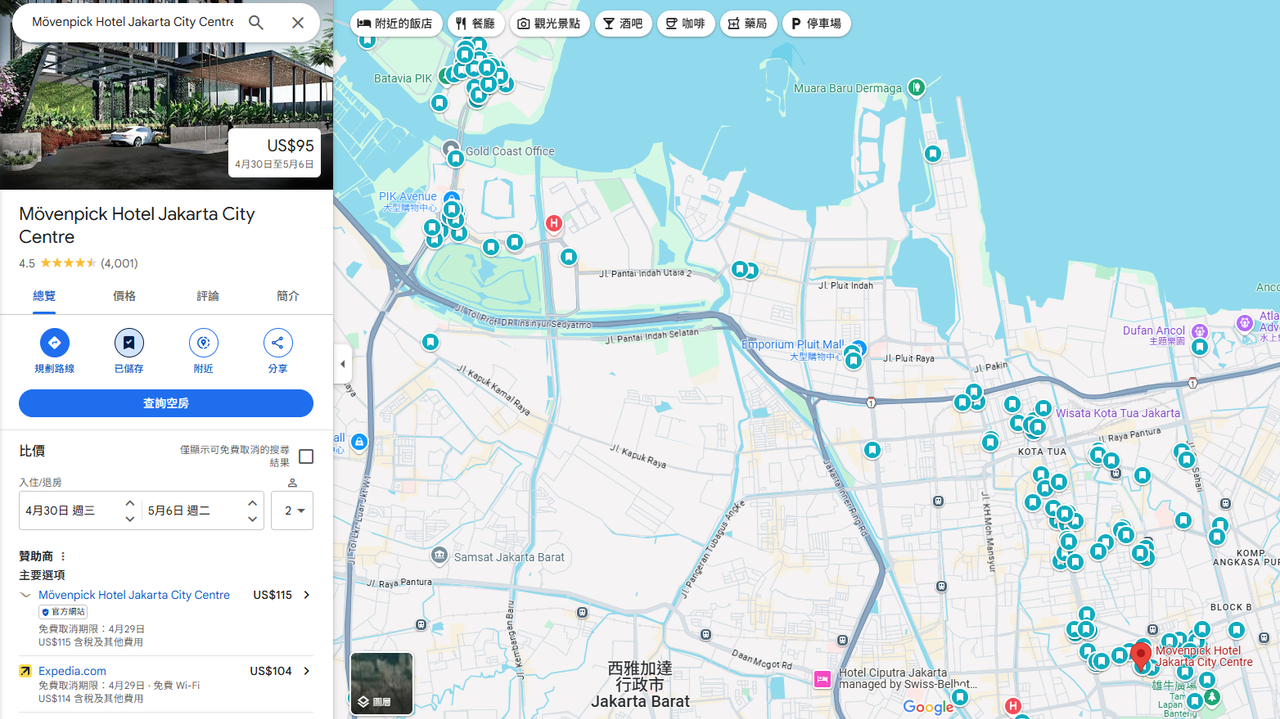Click the Gold Coast Office marker
Image resolution: width=1280 pixels, height=719 pixels.
[451, 149]
